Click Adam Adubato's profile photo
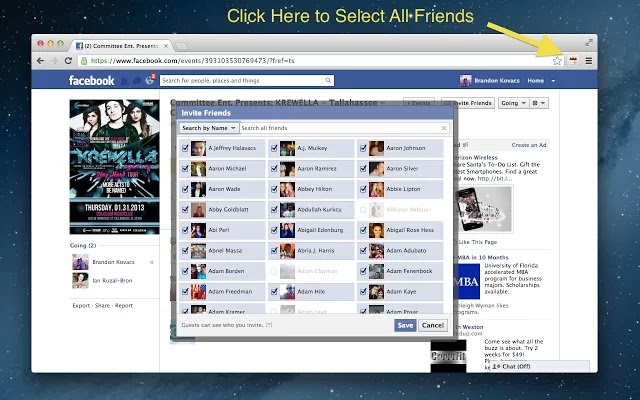 376,251
